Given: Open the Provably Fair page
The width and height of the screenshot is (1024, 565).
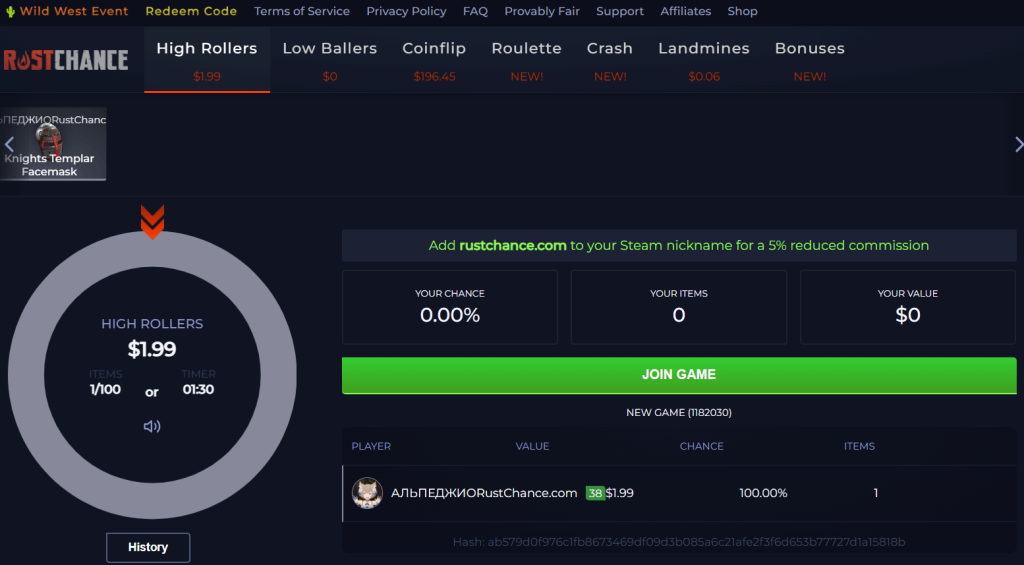Looking at the screenshot, I should coord(542,11).
